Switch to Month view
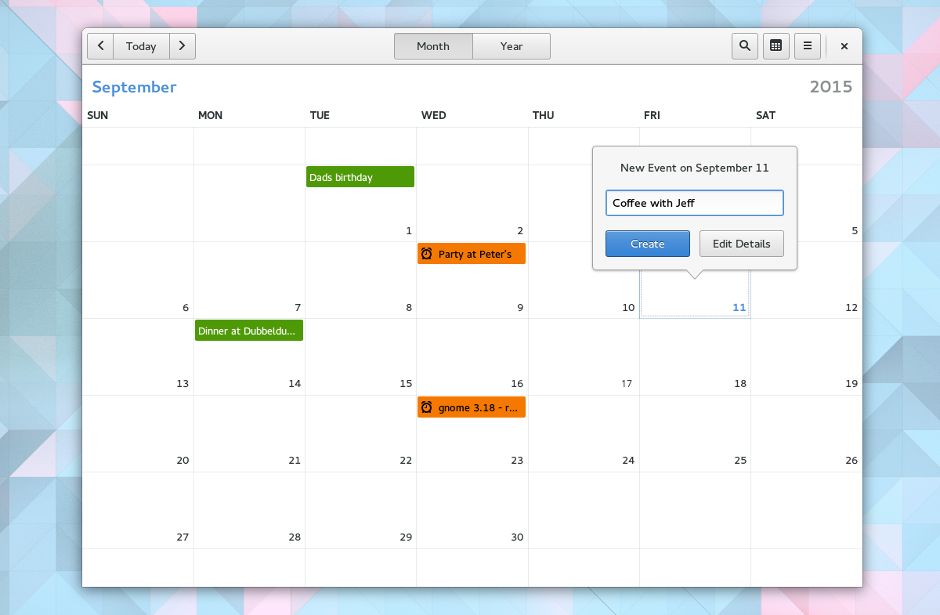Screen dimensions: 940x615 coord(433,46)
